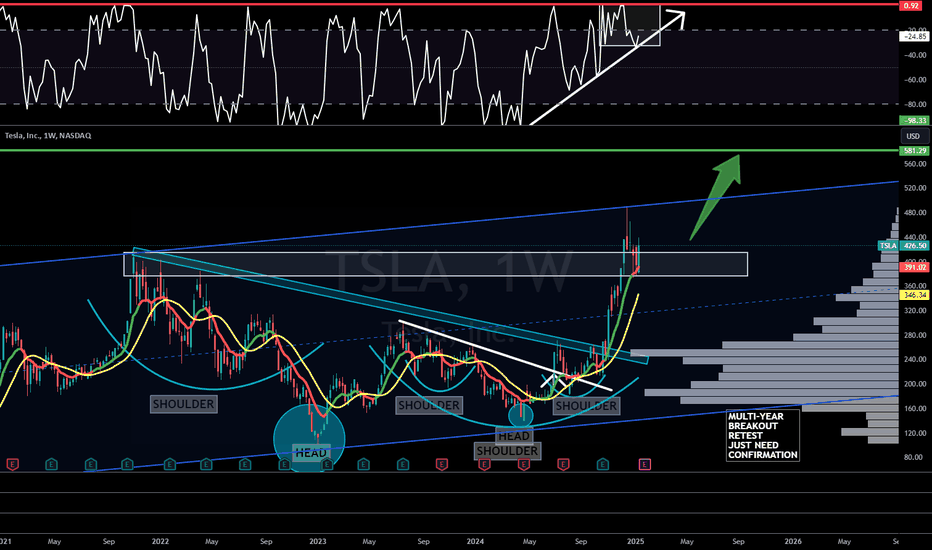The height and width of the screenshot is (550, 932).
Task: Click the 520.00 price axis label
Action: 914,188
